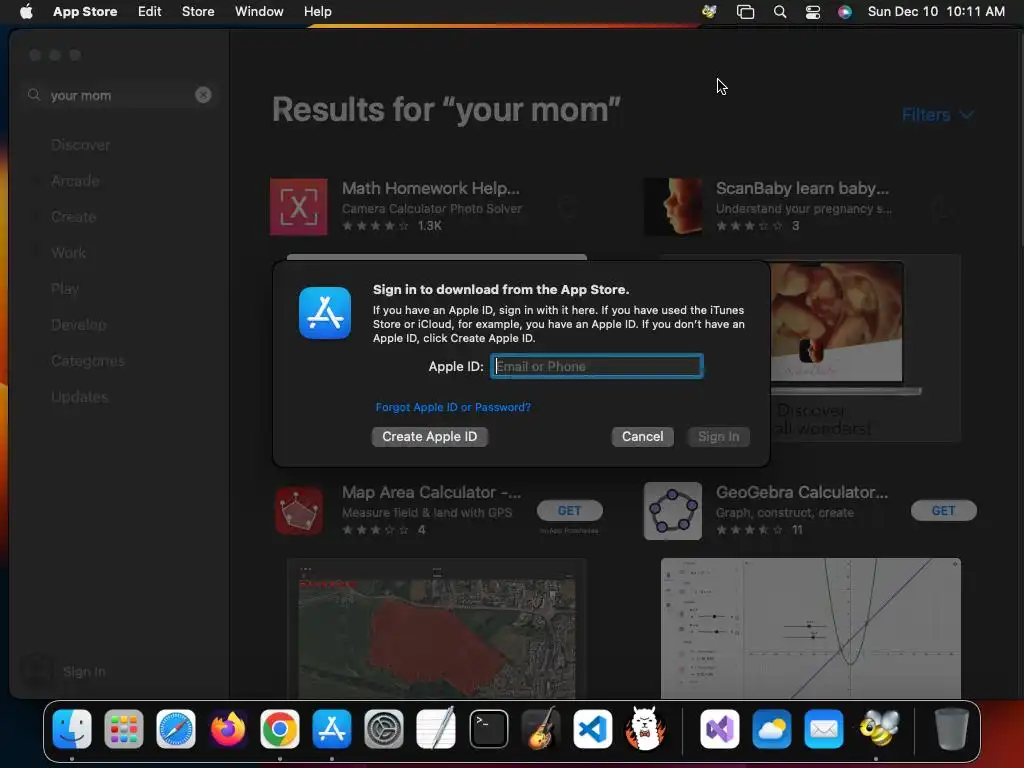Open Finder from the Dock

pos(72,729)
